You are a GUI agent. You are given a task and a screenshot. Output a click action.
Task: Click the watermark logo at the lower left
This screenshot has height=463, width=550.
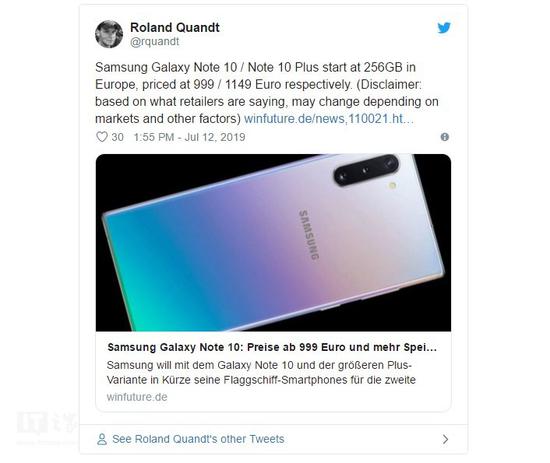point(47,423)
